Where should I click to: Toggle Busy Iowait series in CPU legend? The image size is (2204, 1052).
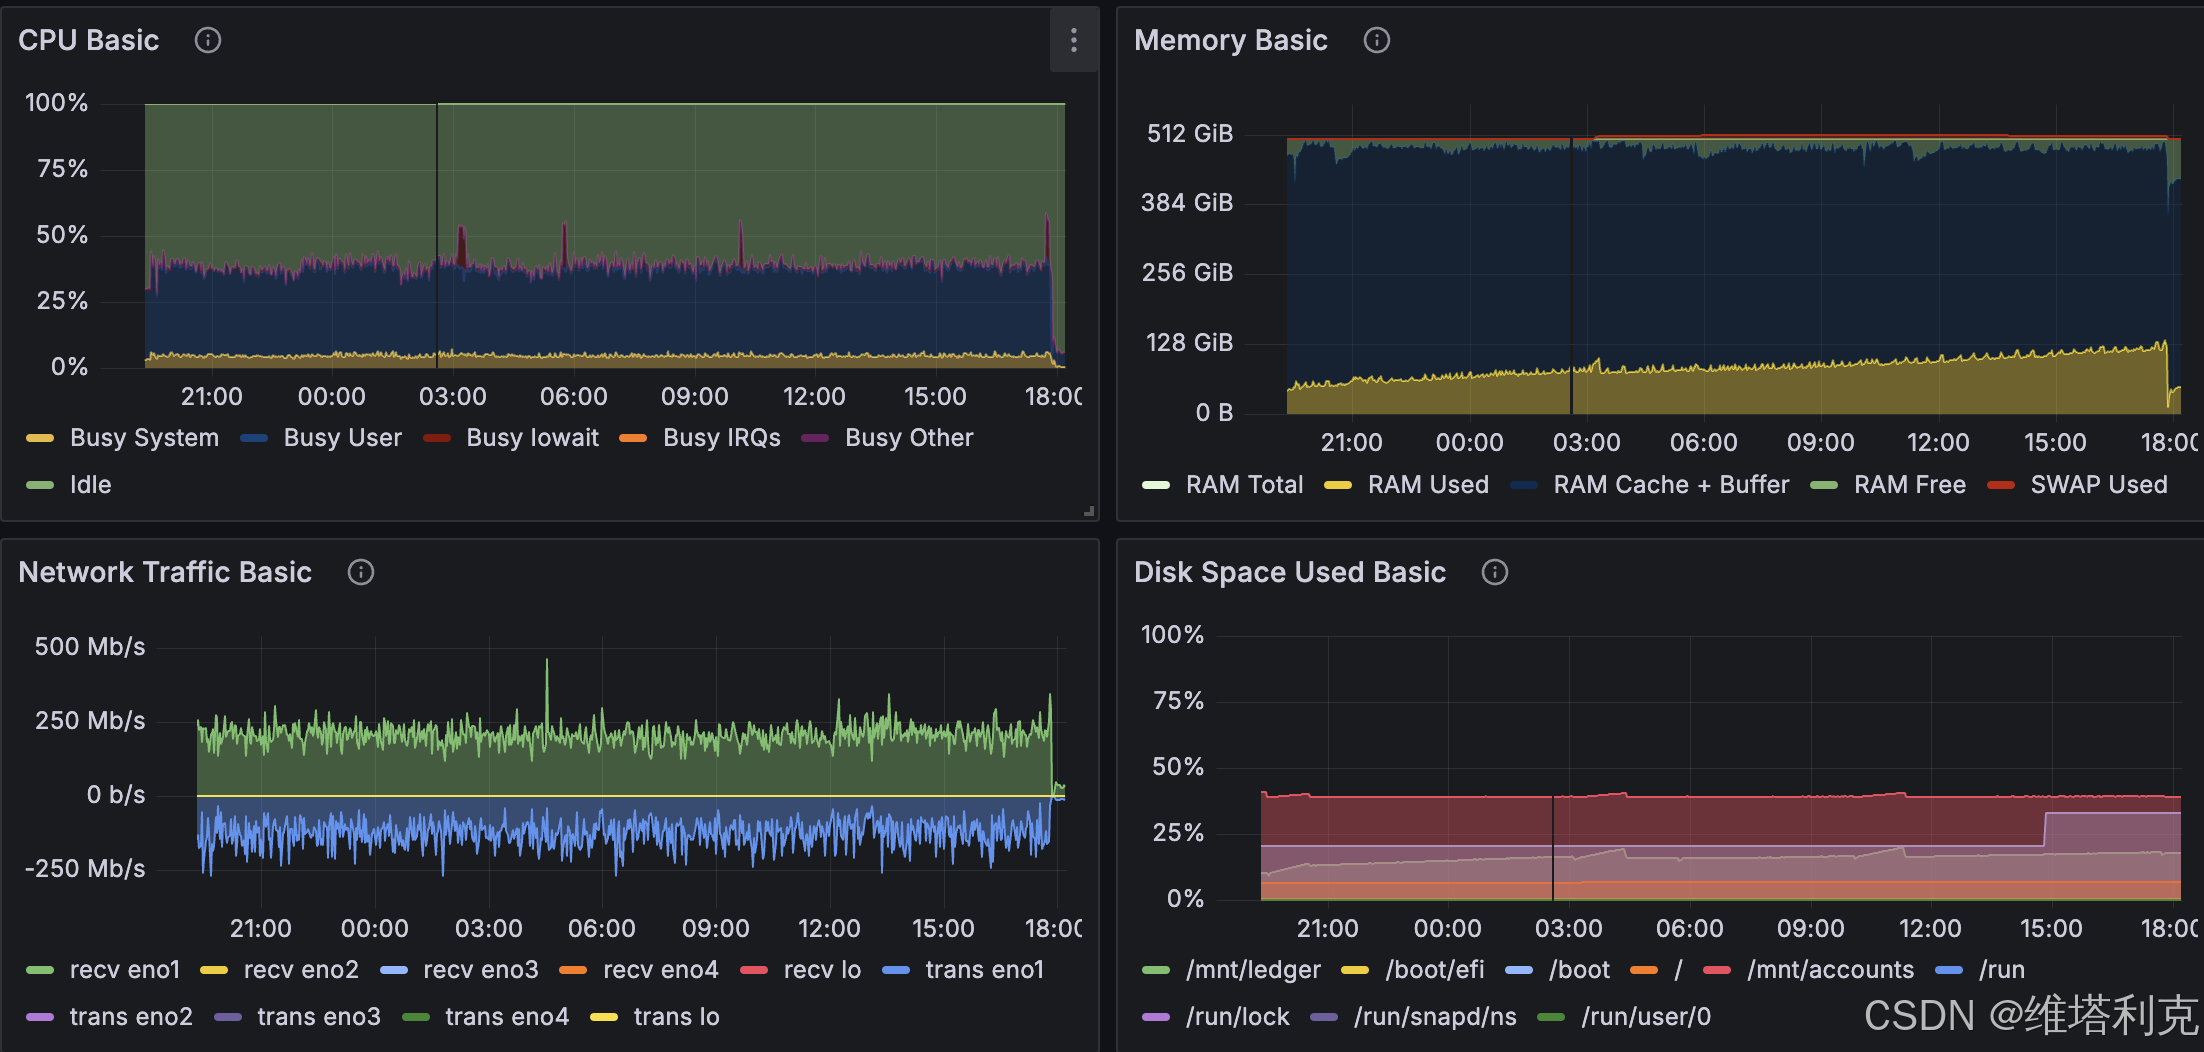[x=532, y=438]
